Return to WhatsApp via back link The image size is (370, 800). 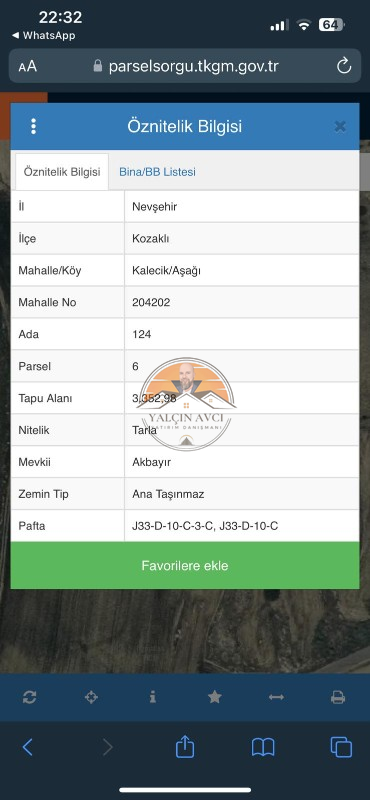coord(43,35)
